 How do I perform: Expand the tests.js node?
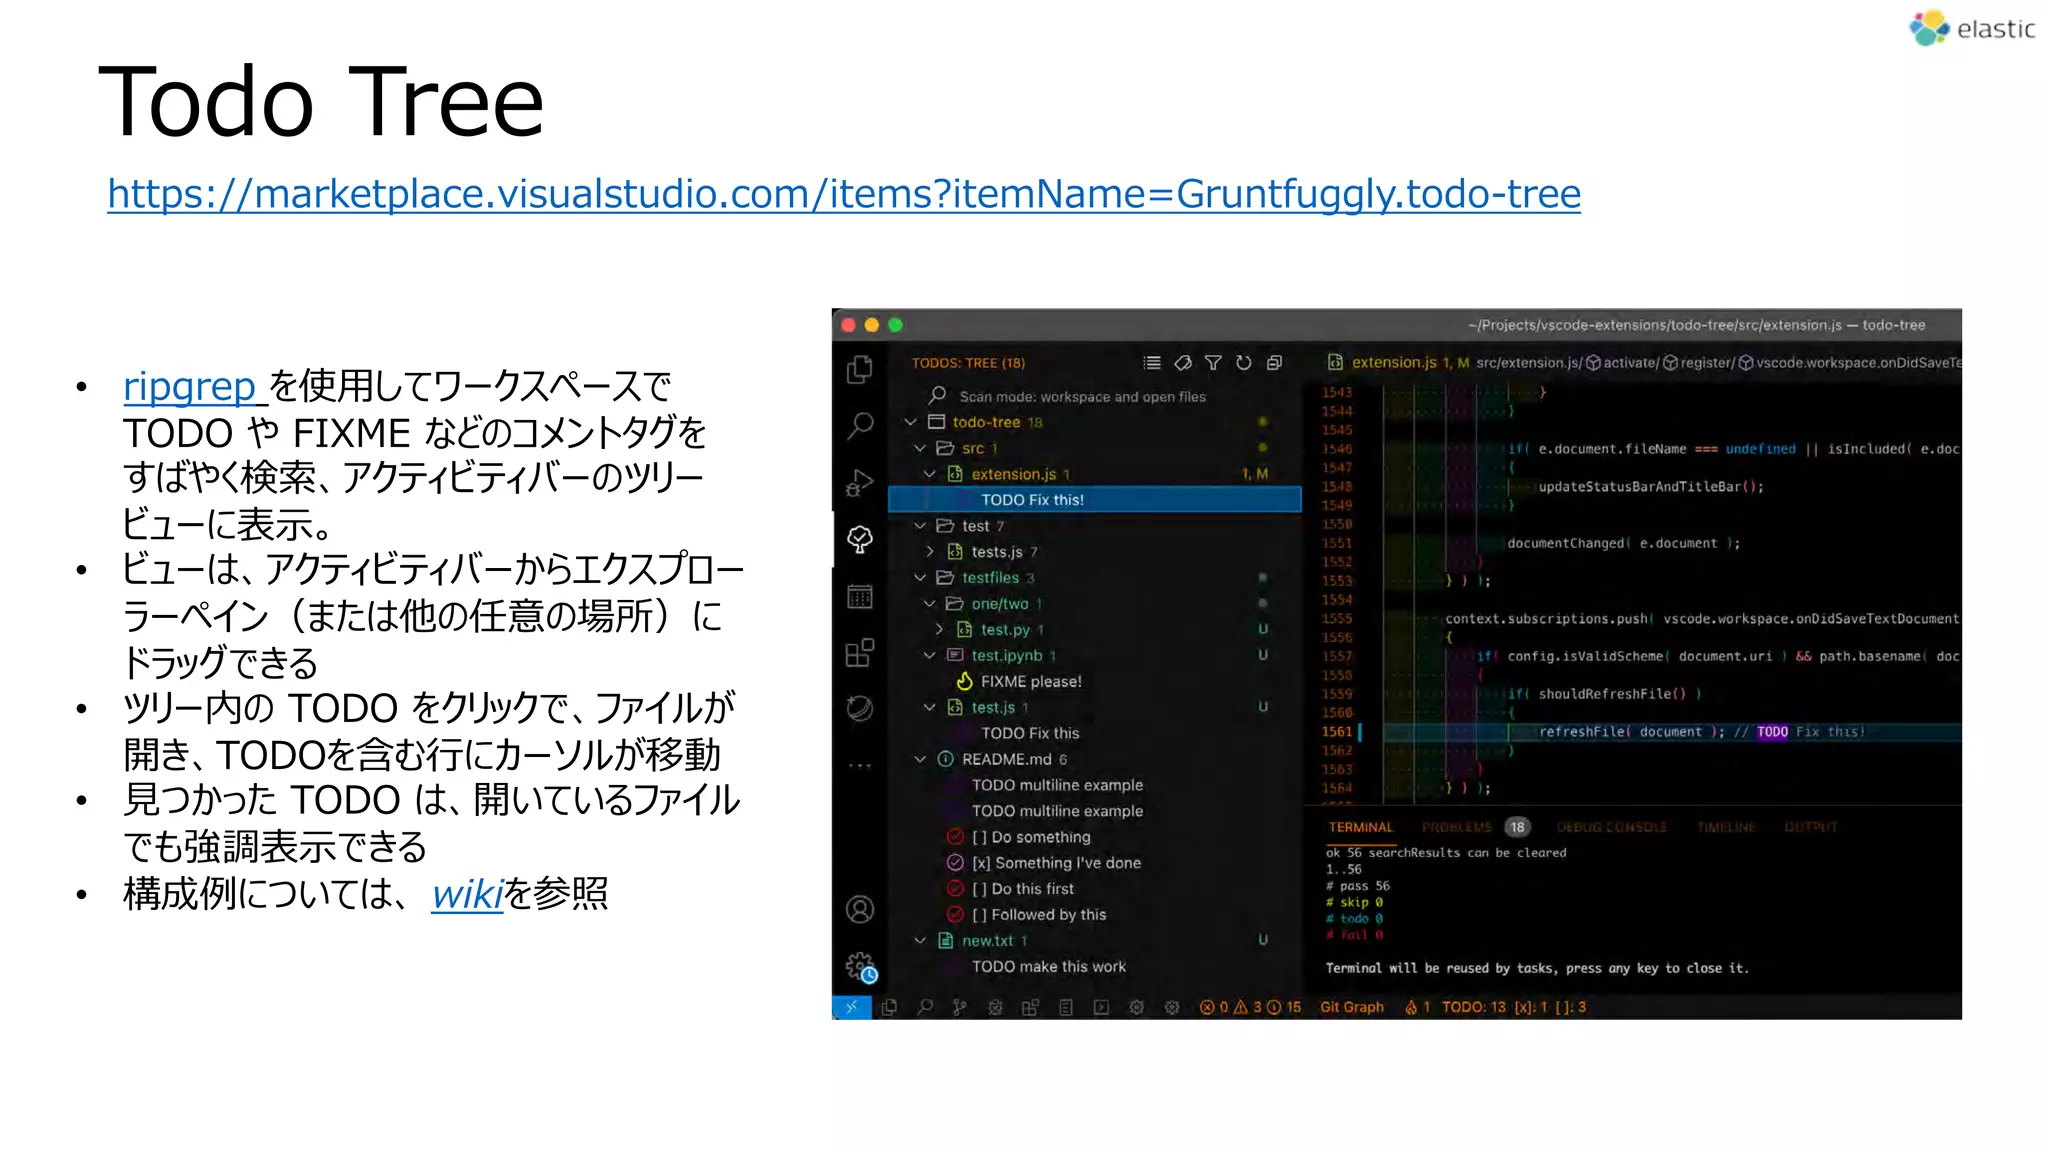(929, 552)
